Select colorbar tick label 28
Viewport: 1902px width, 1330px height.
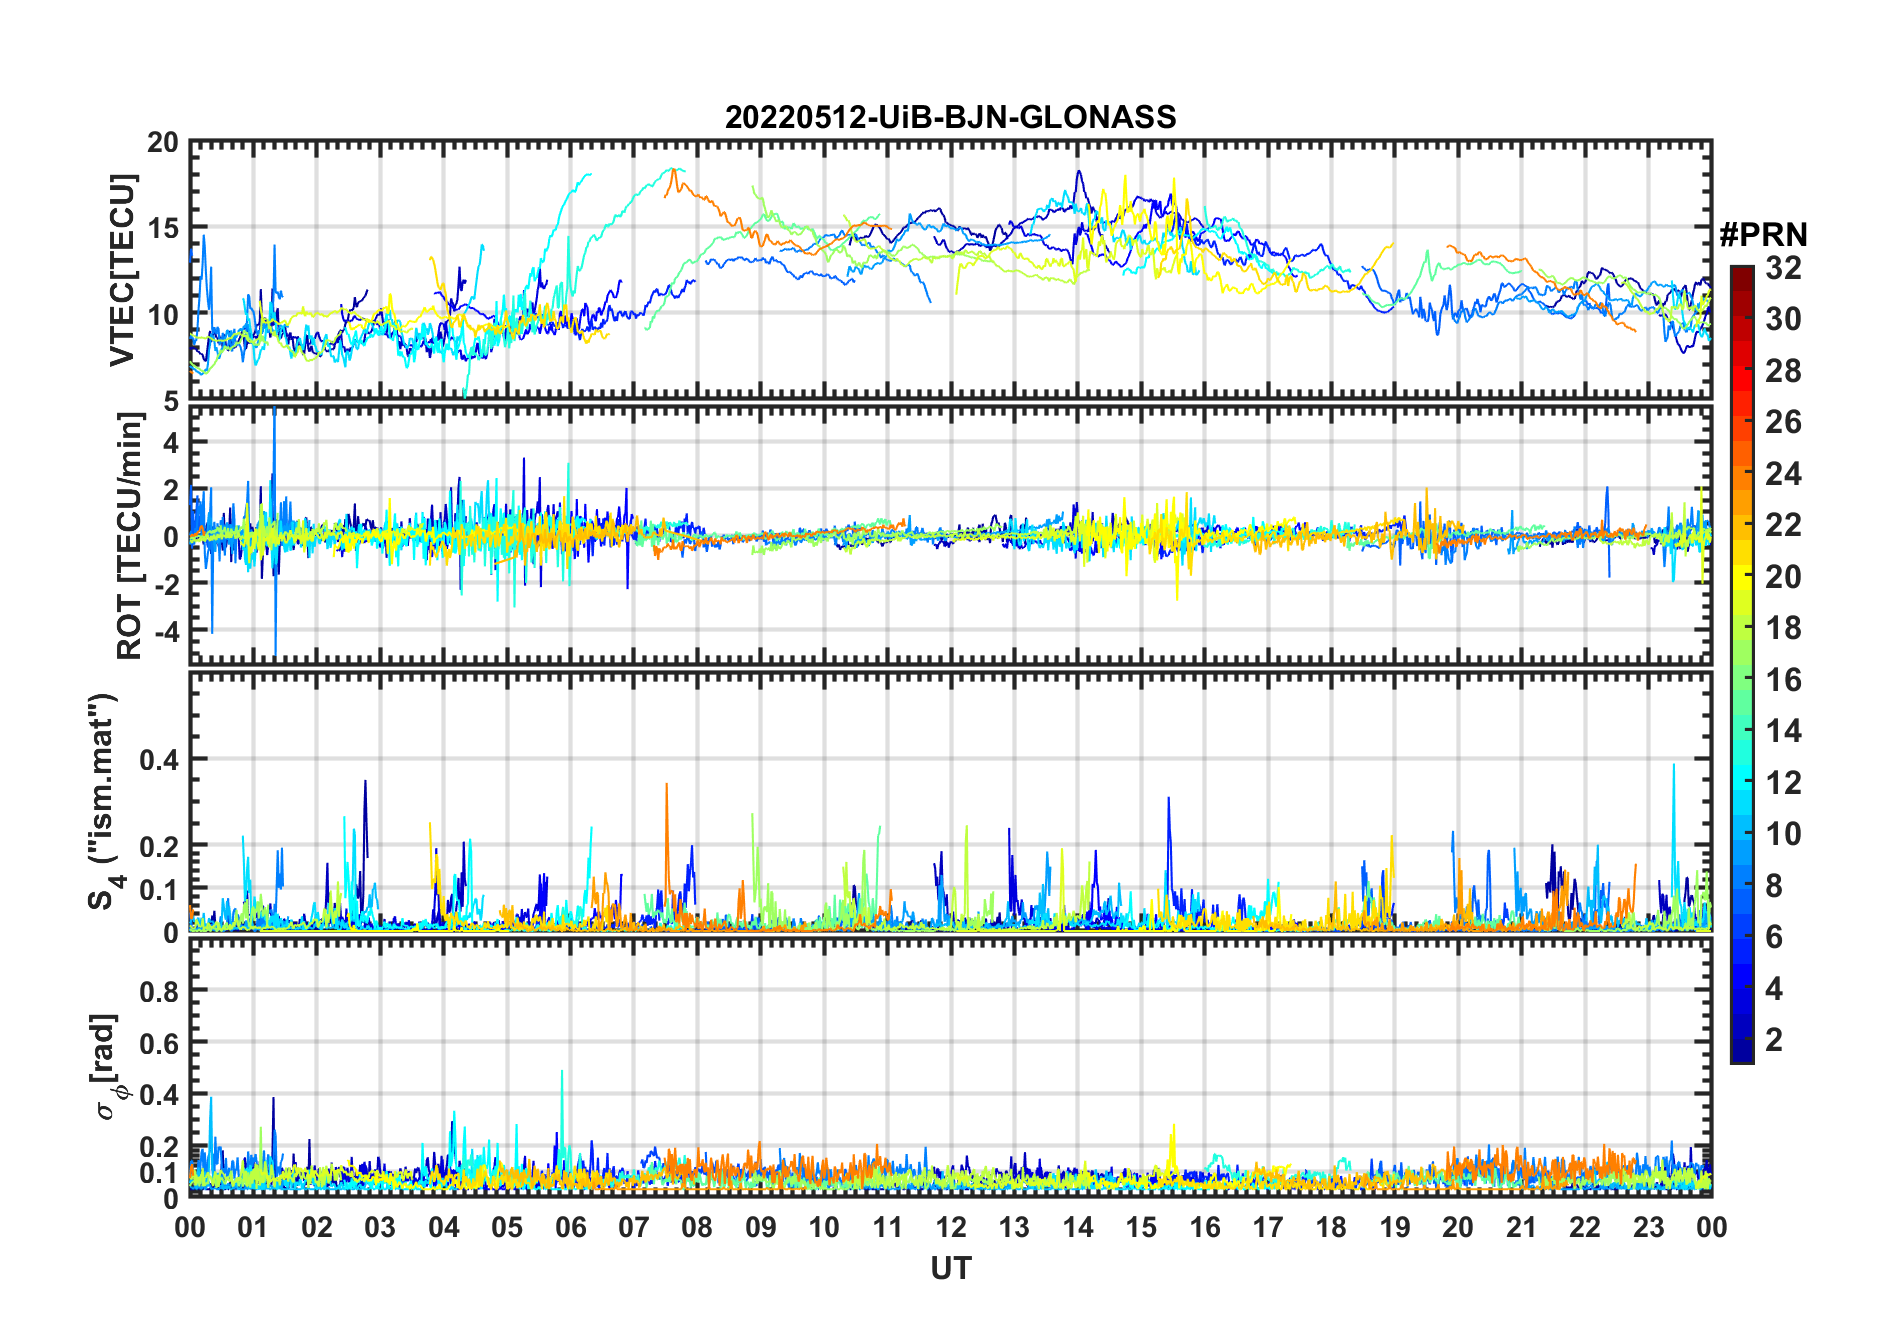click(x=1783, y=371)
